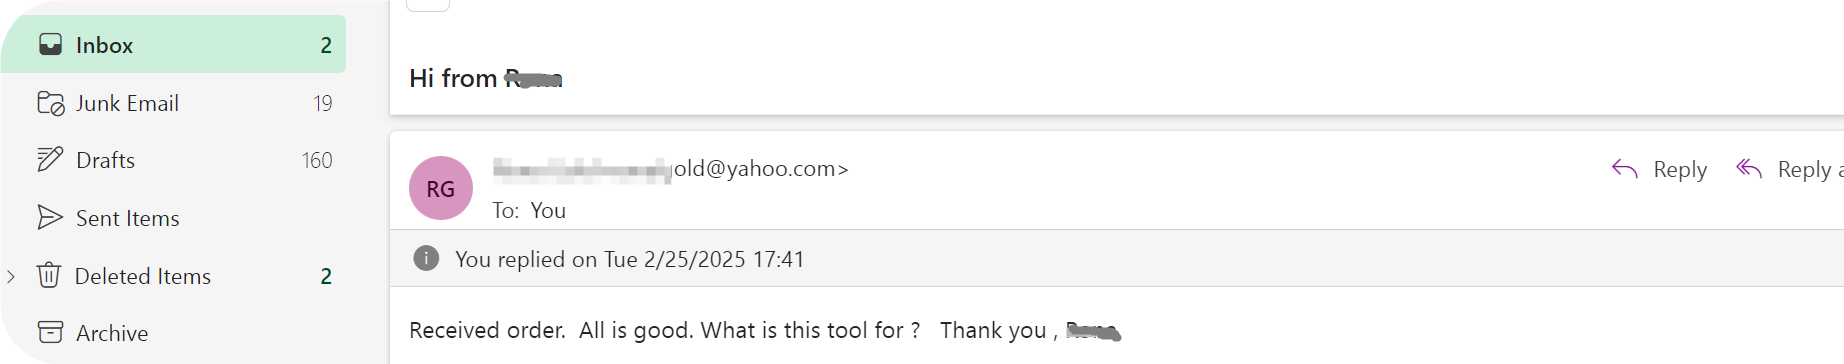Click the Archive box icon
Viewport: 1844px width, 364px height.
pyautogui.click(x=50, y=332)
